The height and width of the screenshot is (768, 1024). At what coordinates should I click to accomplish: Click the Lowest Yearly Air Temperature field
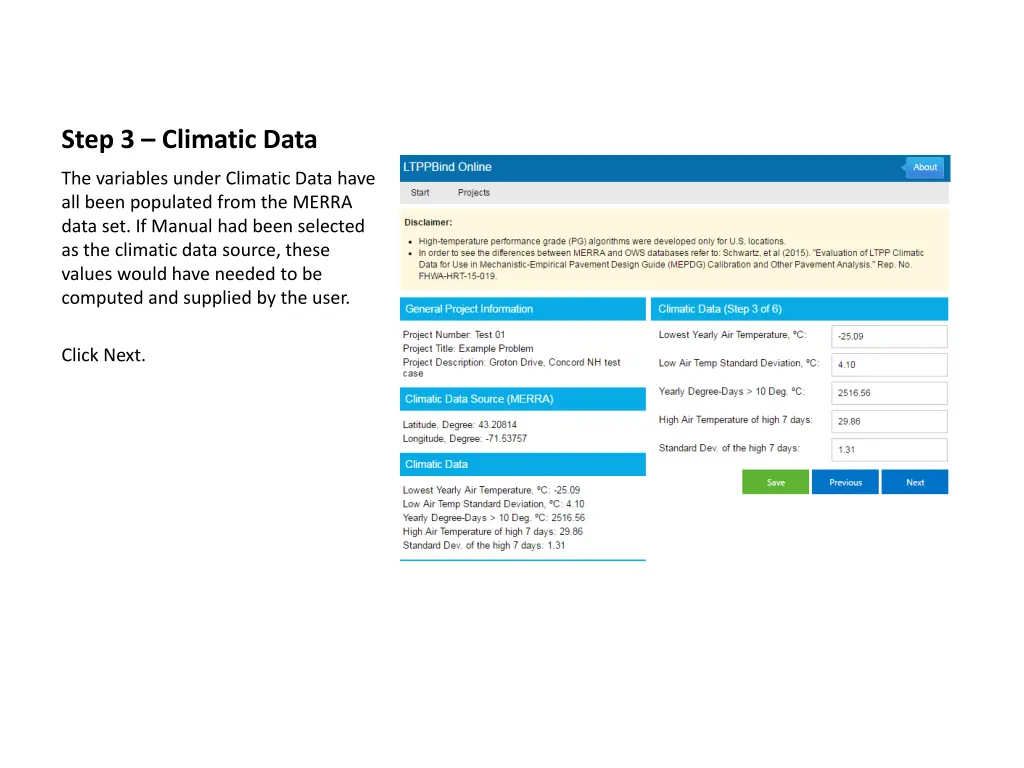click(889, 337)
